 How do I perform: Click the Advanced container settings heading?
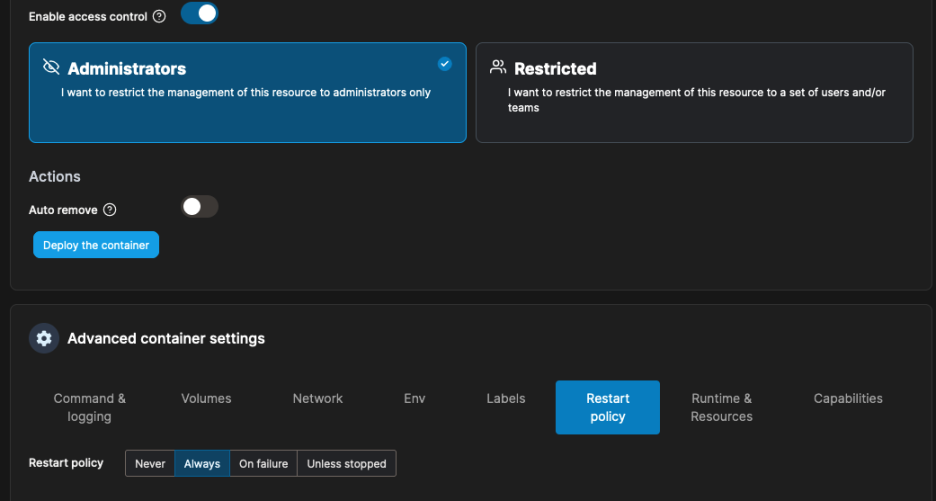pos(166,339)
